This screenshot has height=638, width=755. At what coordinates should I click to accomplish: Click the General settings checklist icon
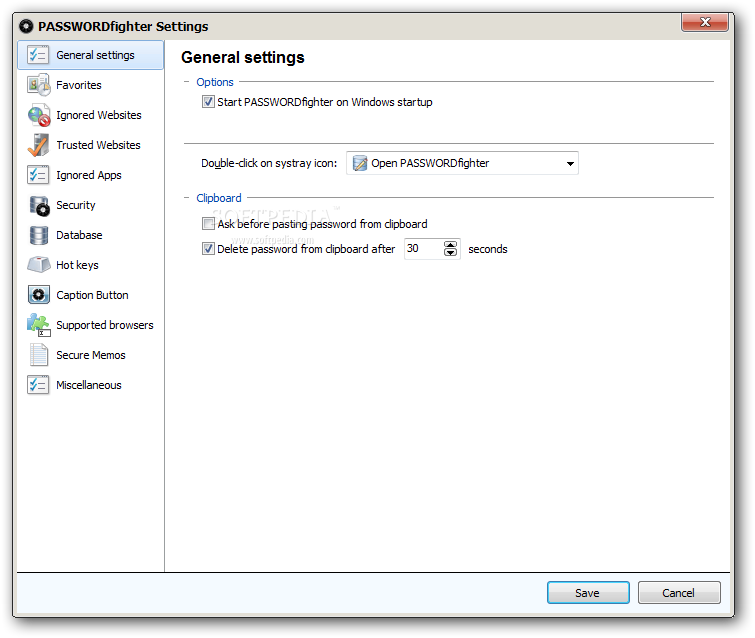click(x=38, y=55)
